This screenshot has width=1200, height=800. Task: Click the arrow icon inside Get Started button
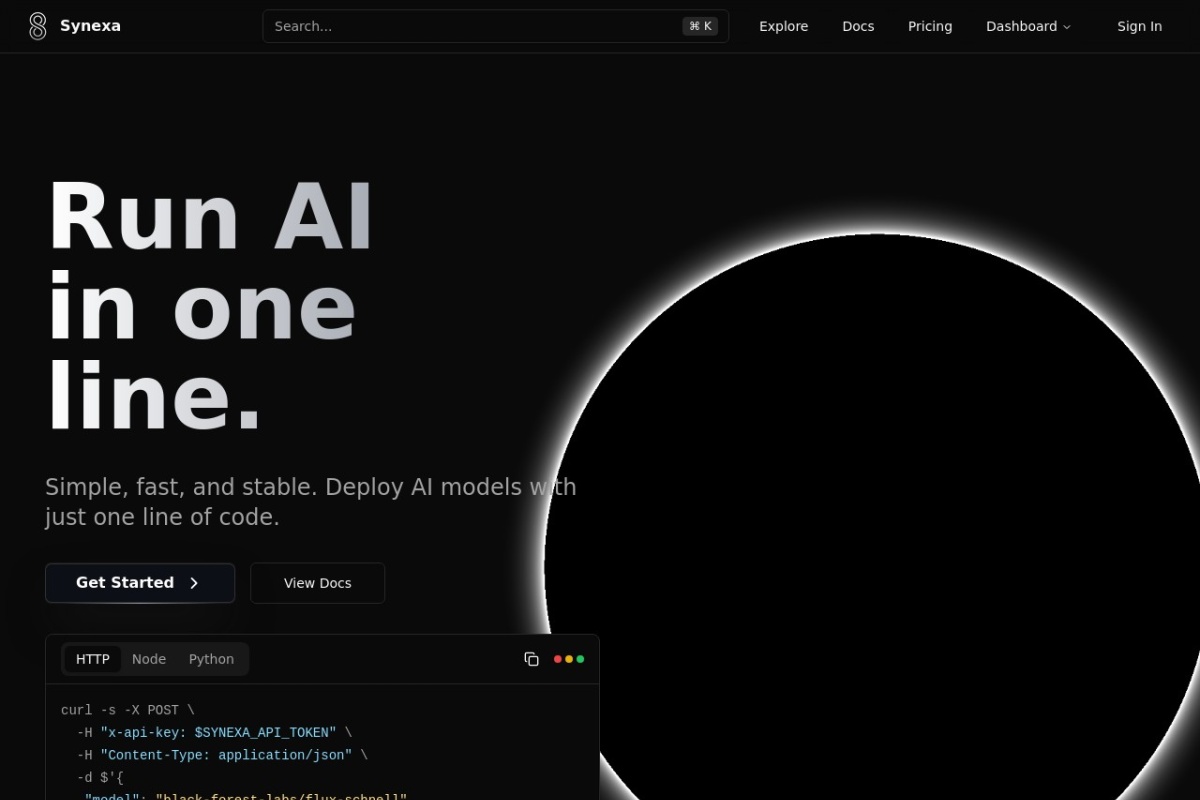(194, 583)
